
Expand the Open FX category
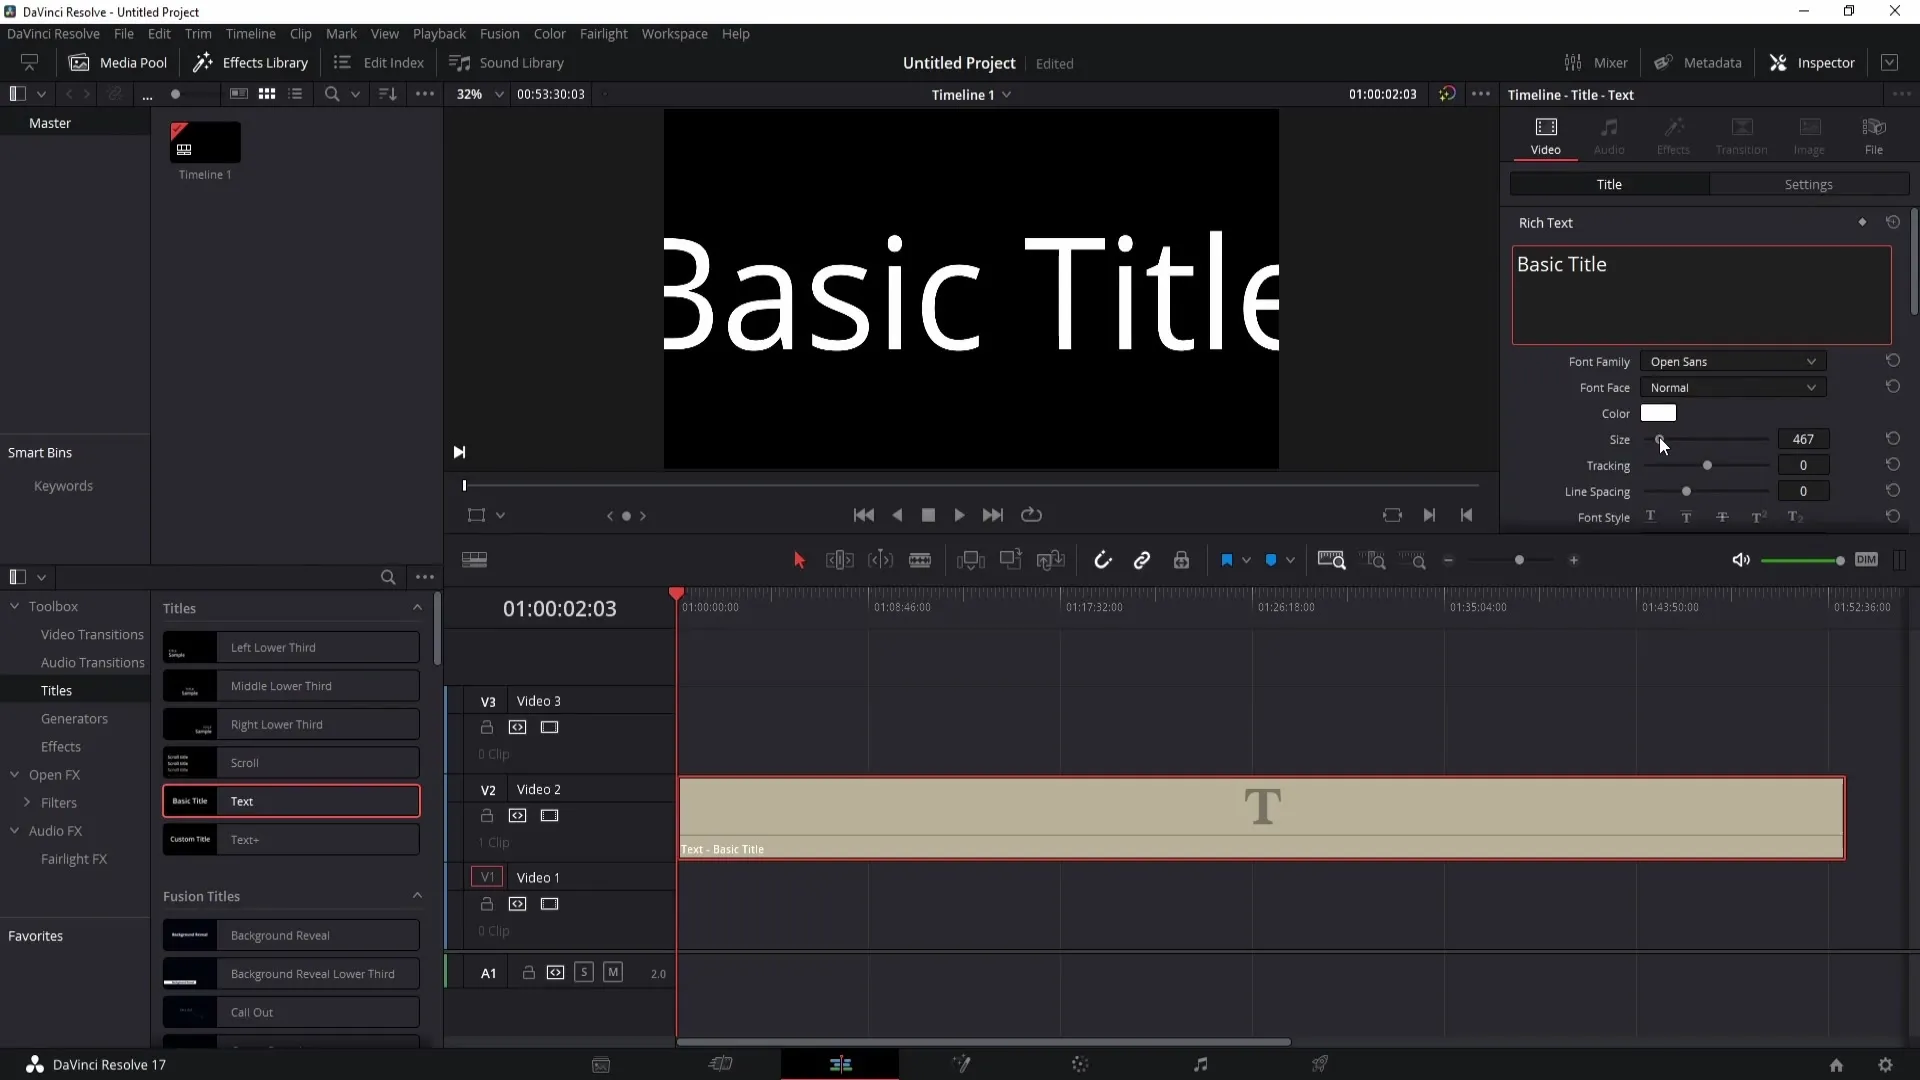click(13, 774)
